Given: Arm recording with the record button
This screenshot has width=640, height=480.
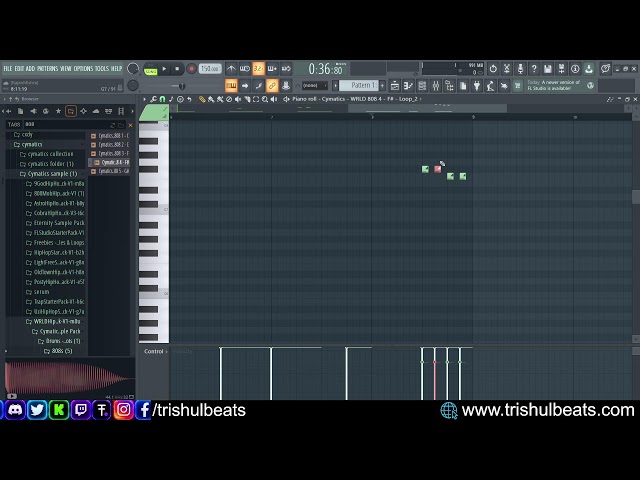Looking at the screenshot, I should pyautogui.click(x=191, y=69).
